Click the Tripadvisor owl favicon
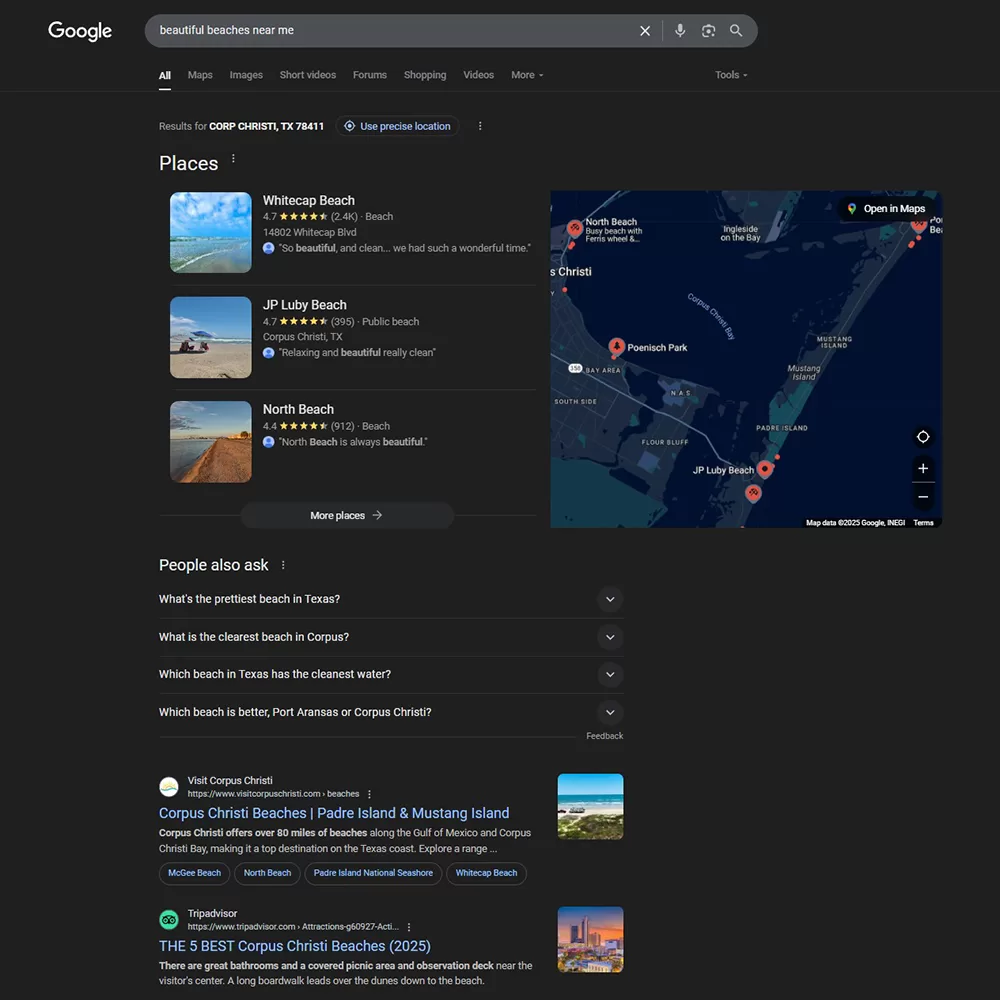The image size is (1000, 1000). click(169, 920)
